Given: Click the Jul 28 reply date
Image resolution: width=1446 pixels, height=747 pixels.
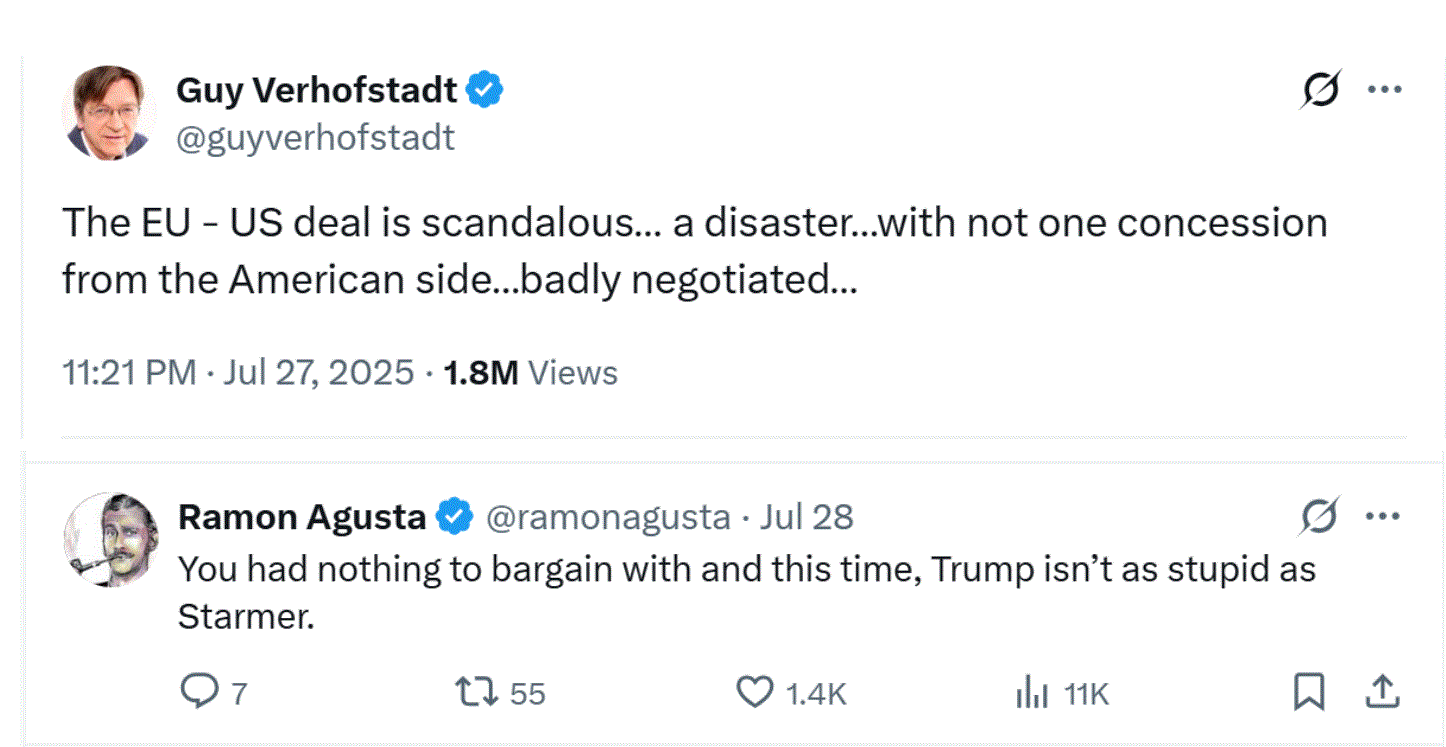Looking at the screenshot, I should [806, 518].
